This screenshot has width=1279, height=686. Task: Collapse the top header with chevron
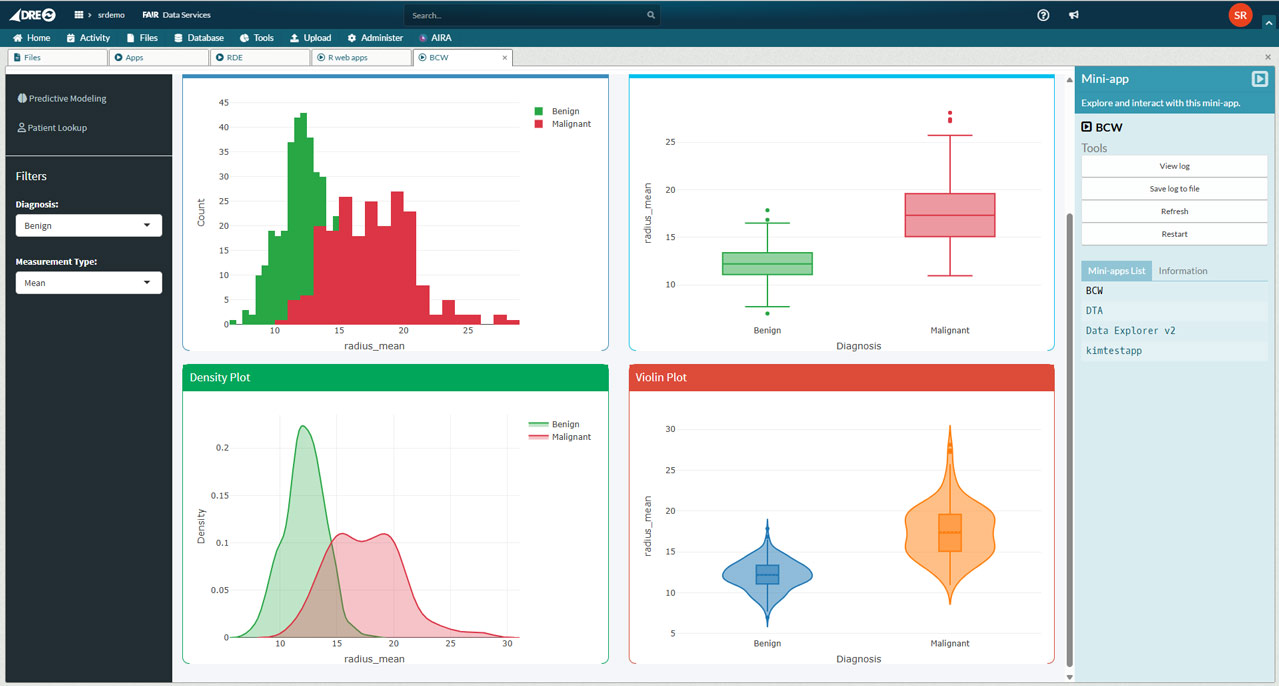1268,20
